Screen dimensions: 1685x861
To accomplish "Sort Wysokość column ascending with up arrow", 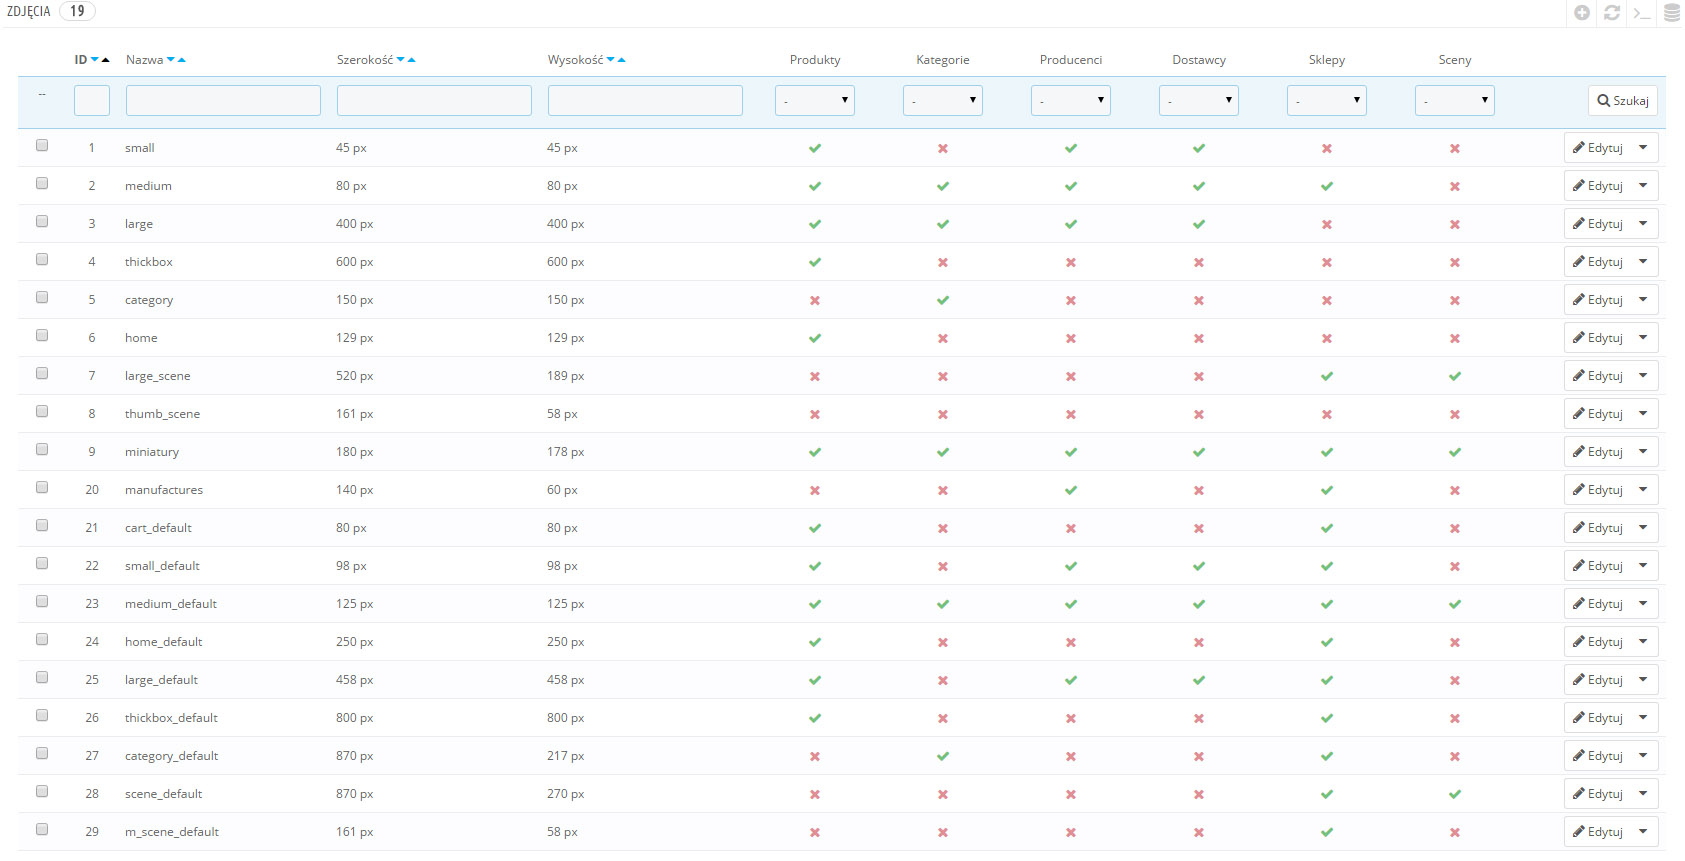I will (x=621, y=60).
